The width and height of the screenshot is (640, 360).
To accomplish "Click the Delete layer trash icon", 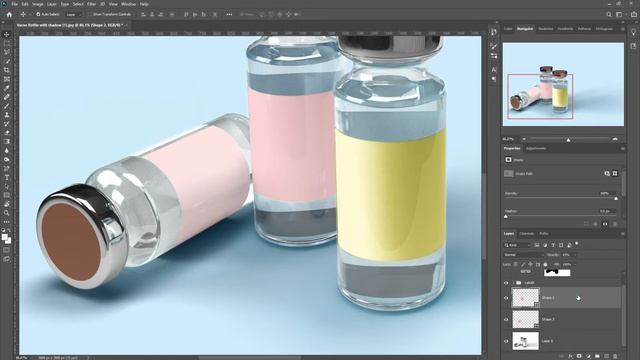I will click(x=615, y=356).
